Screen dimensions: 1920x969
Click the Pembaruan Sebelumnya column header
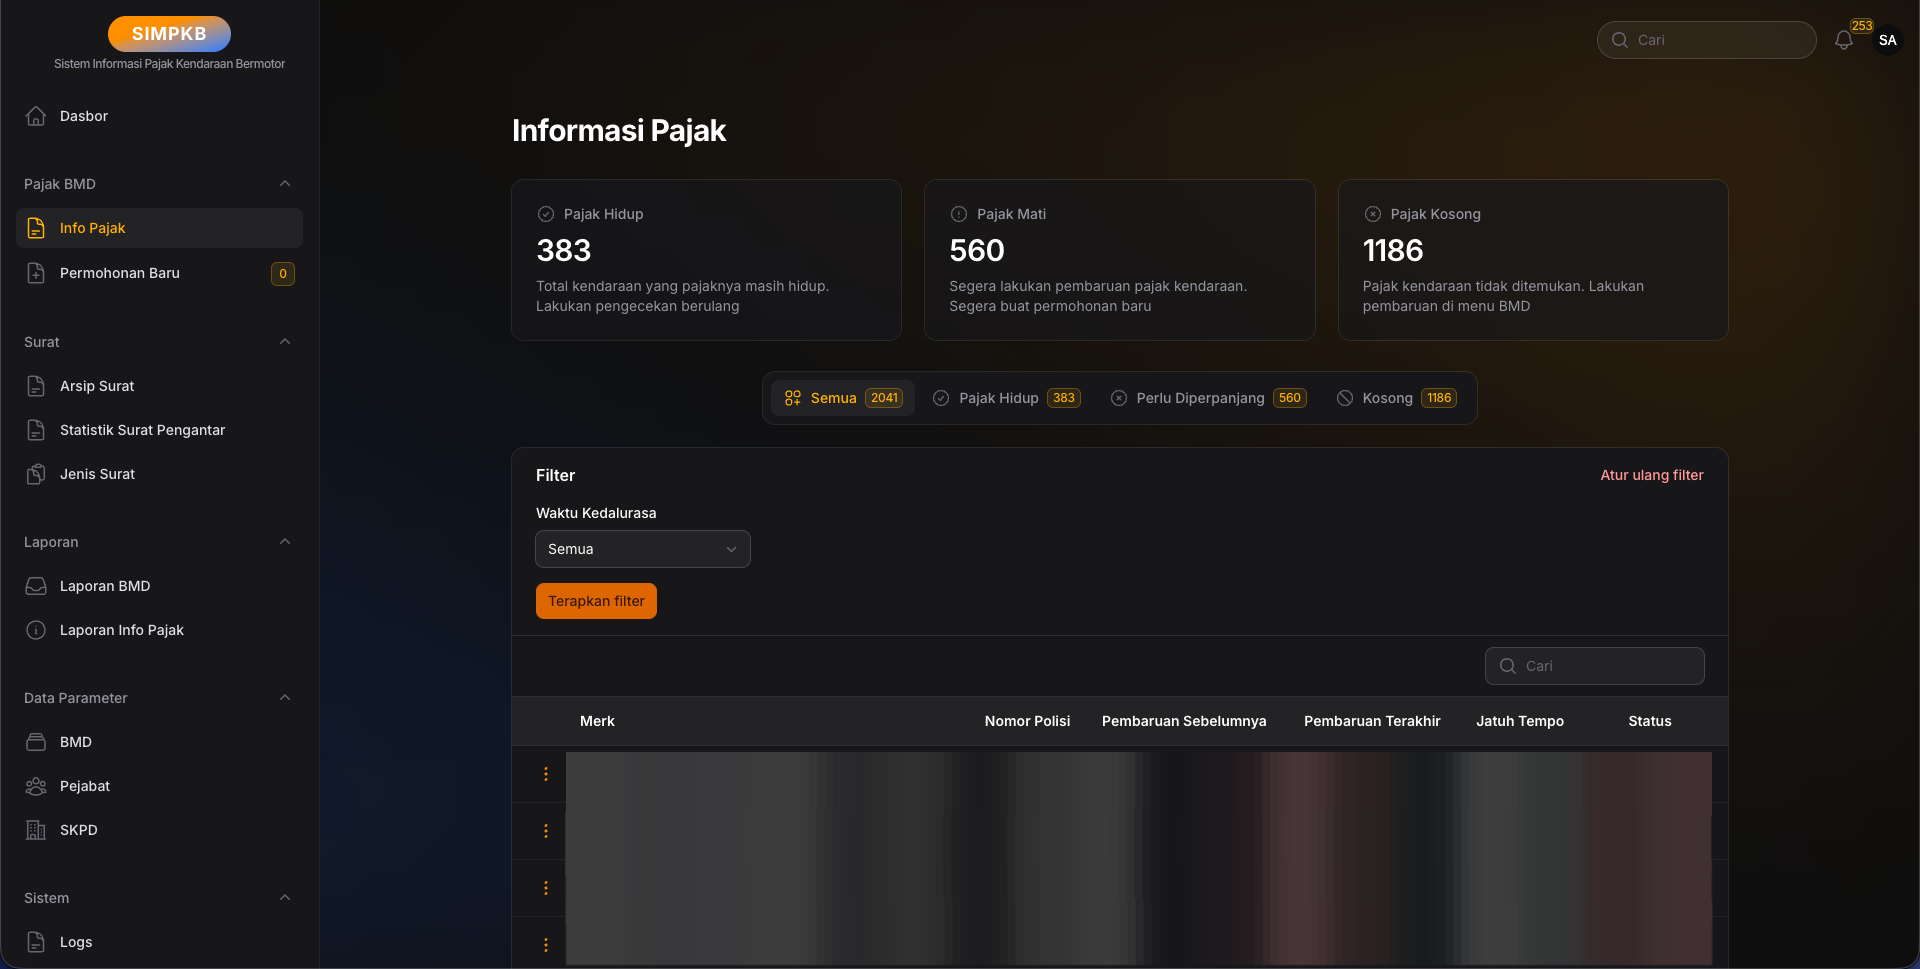[1184, 721]
